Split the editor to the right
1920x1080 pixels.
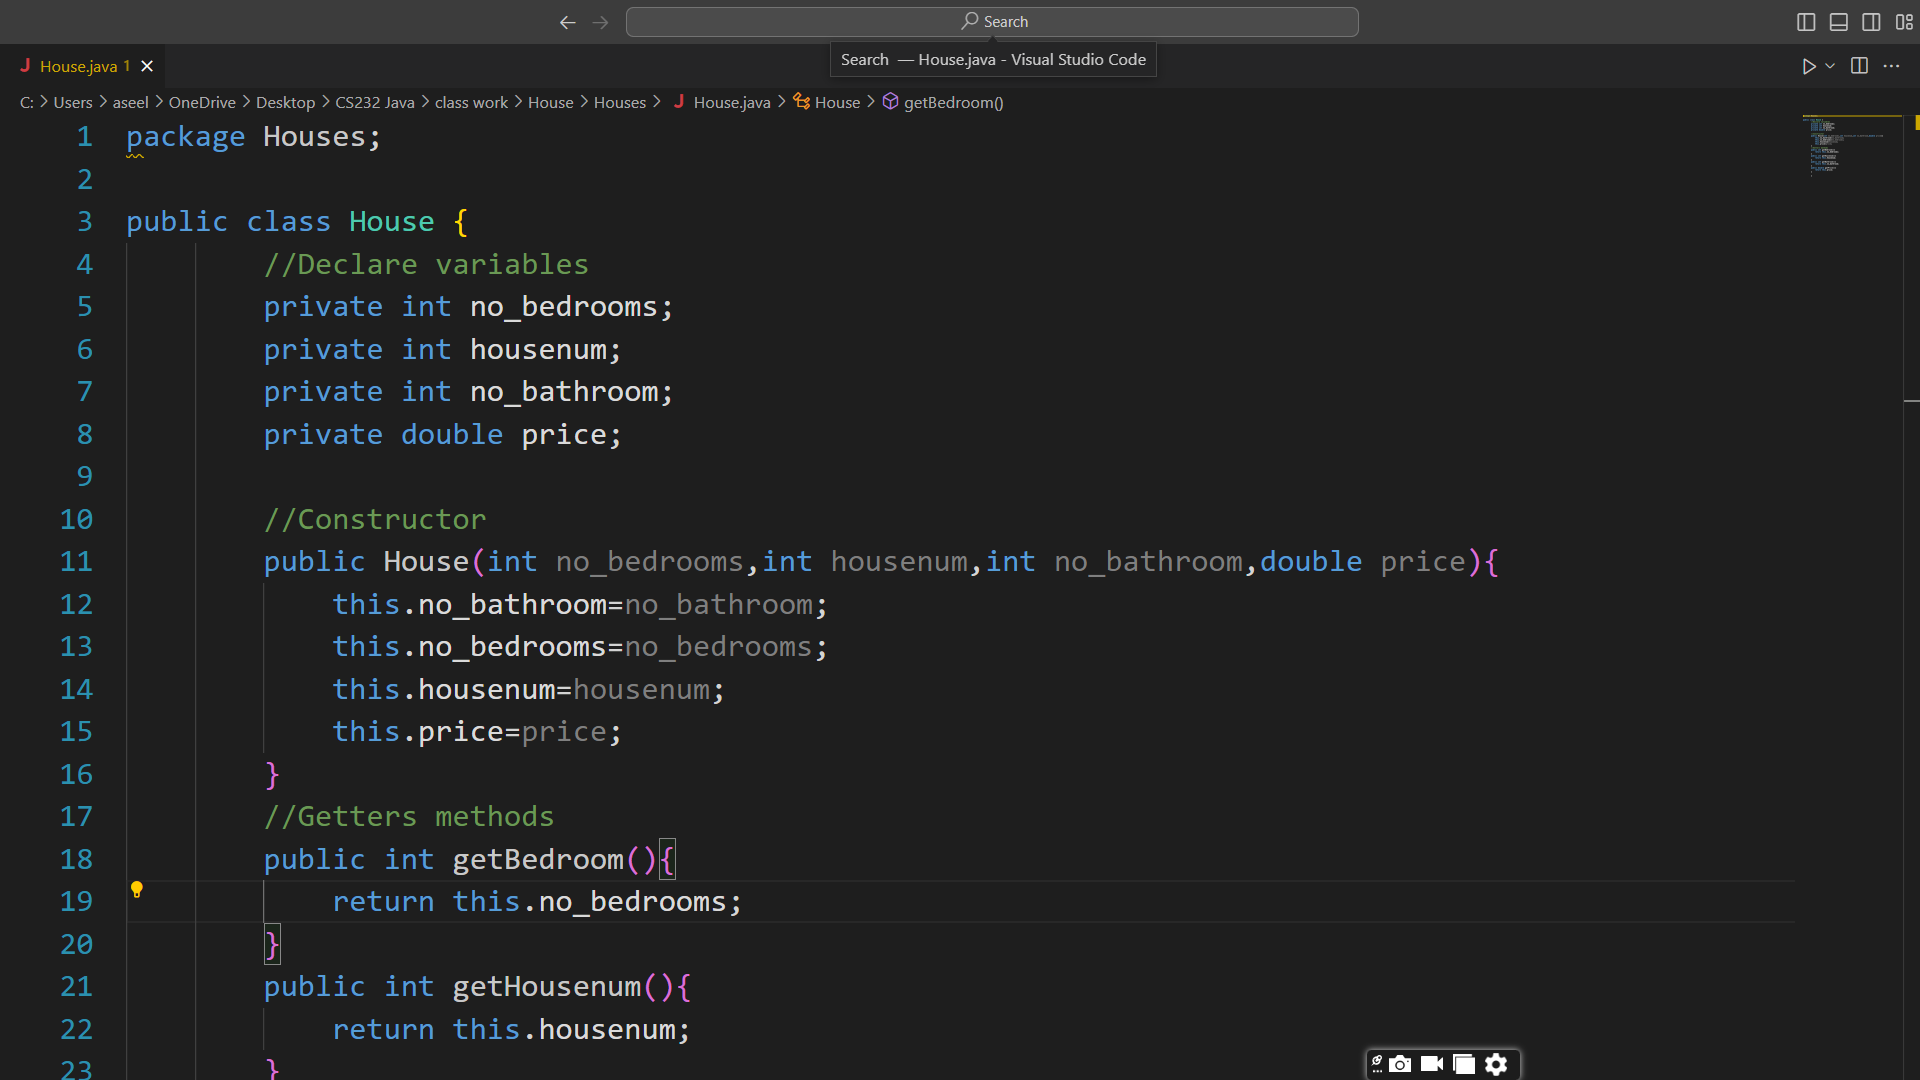[1859, 66]
